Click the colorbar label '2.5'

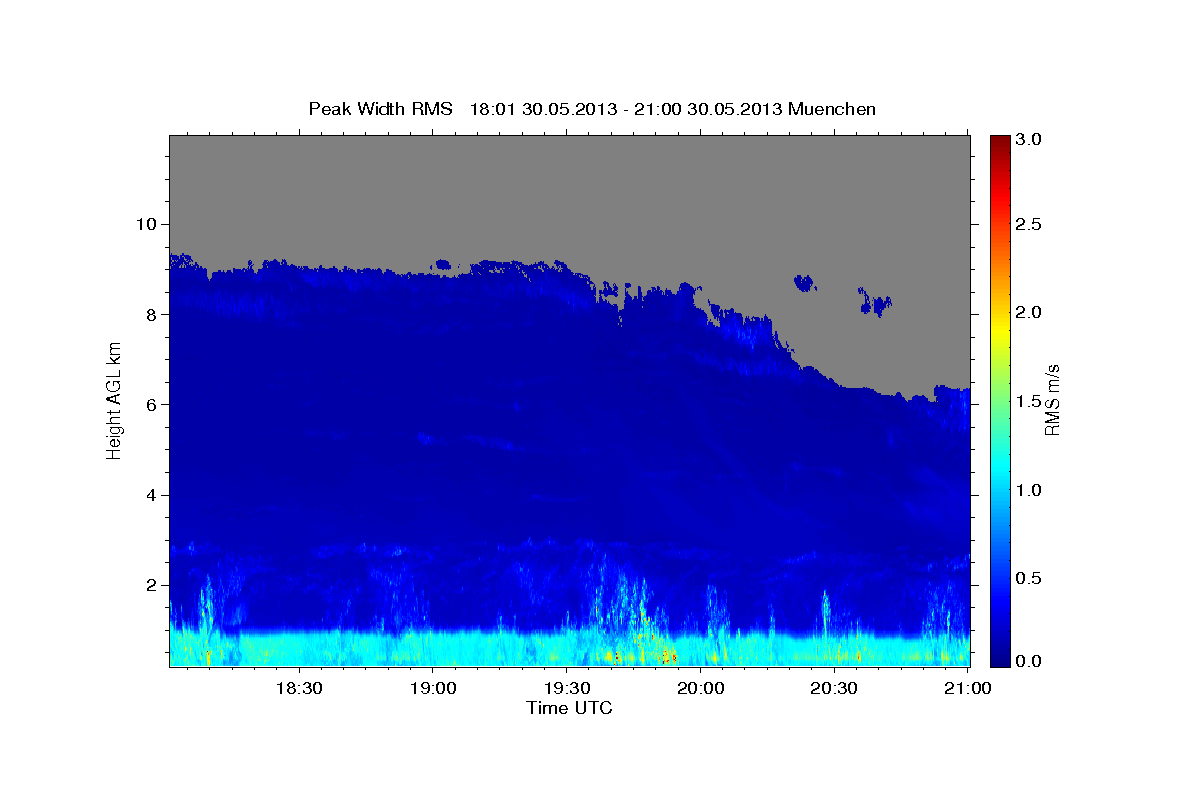click(1029, 224)
